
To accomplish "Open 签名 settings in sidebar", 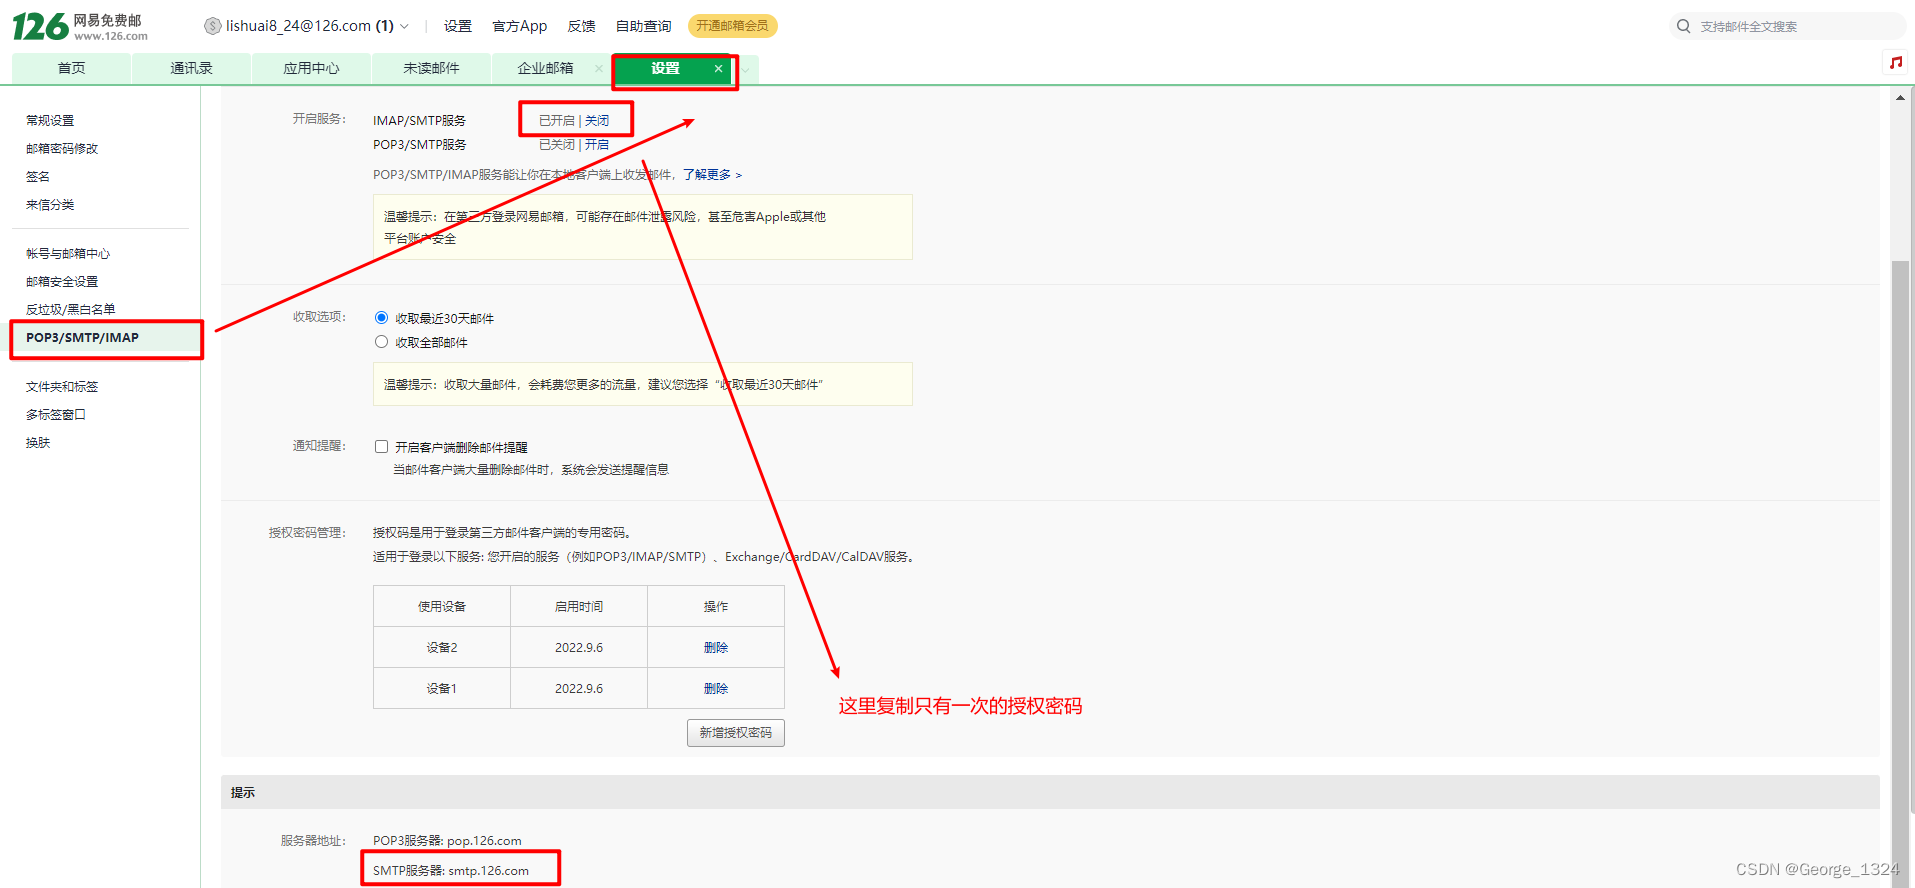I will [x=38, y=176].
